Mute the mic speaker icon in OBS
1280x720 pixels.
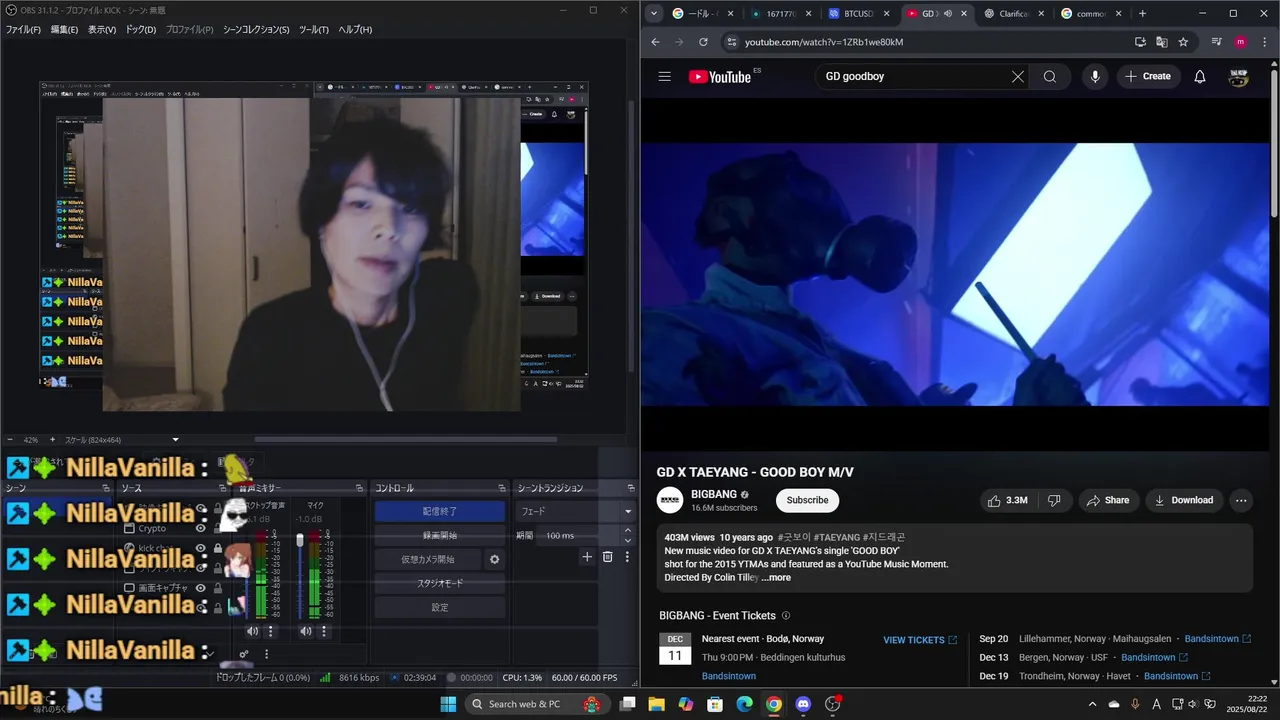tap(305, 631)
